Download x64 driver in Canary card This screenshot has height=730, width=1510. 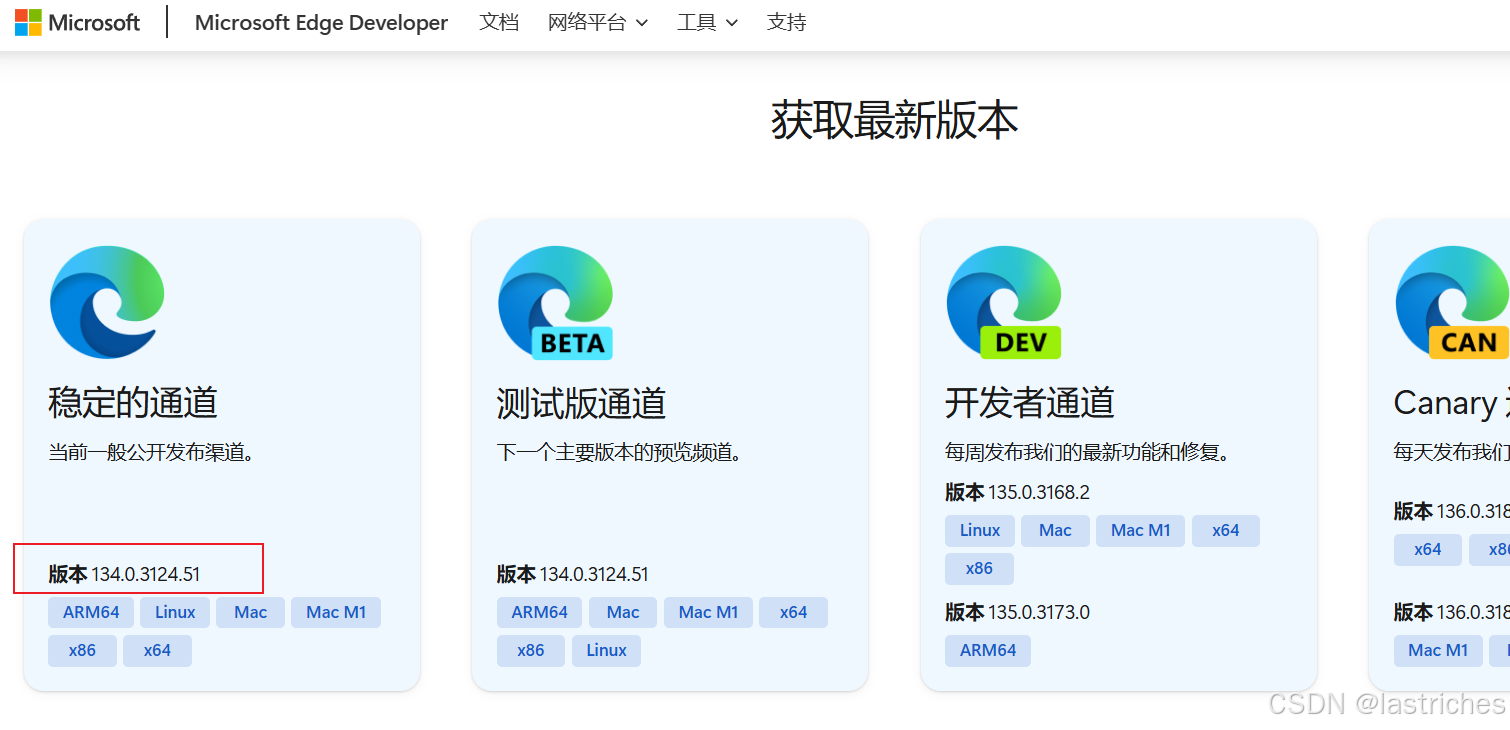(x=1428, y=549)
